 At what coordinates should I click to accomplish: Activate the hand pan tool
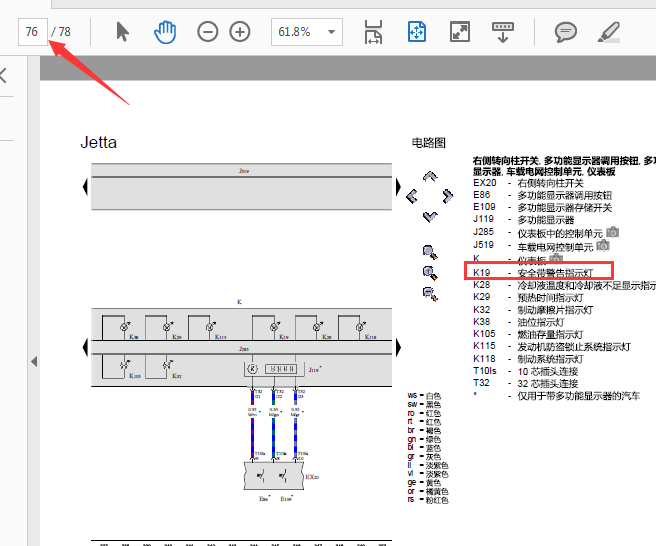click(x=165, y=32)
